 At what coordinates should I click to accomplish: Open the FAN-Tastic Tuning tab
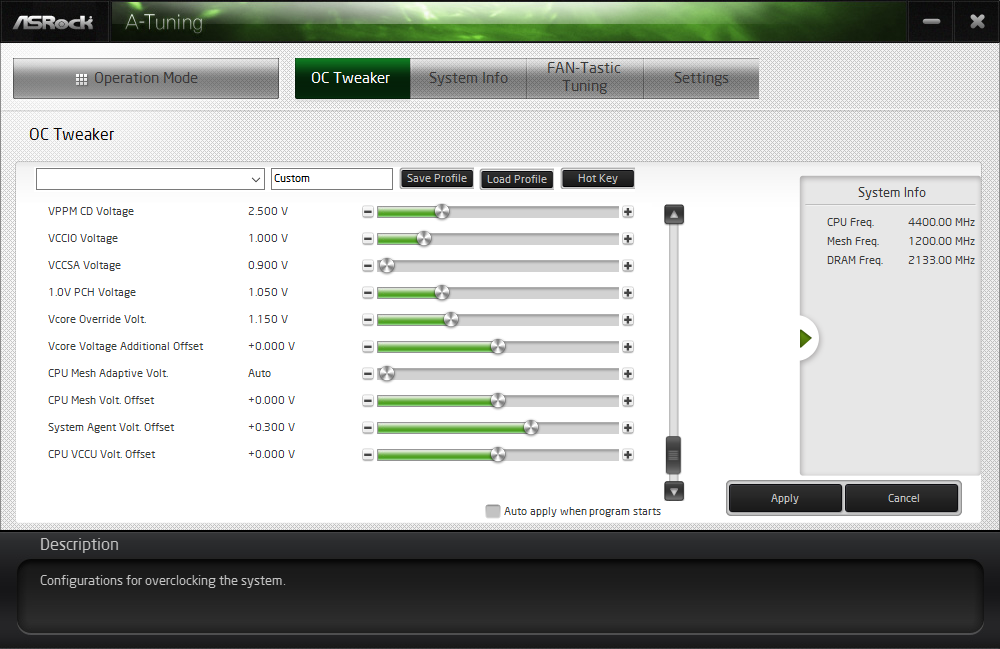[585, 77]
